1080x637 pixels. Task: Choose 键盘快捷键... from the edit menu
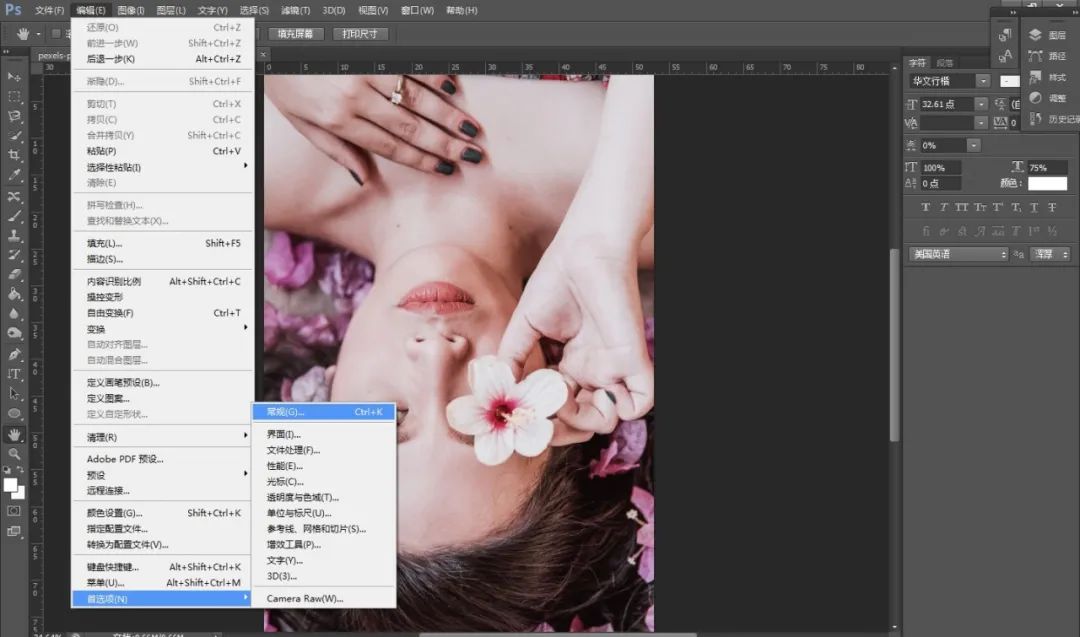[163, 567]
